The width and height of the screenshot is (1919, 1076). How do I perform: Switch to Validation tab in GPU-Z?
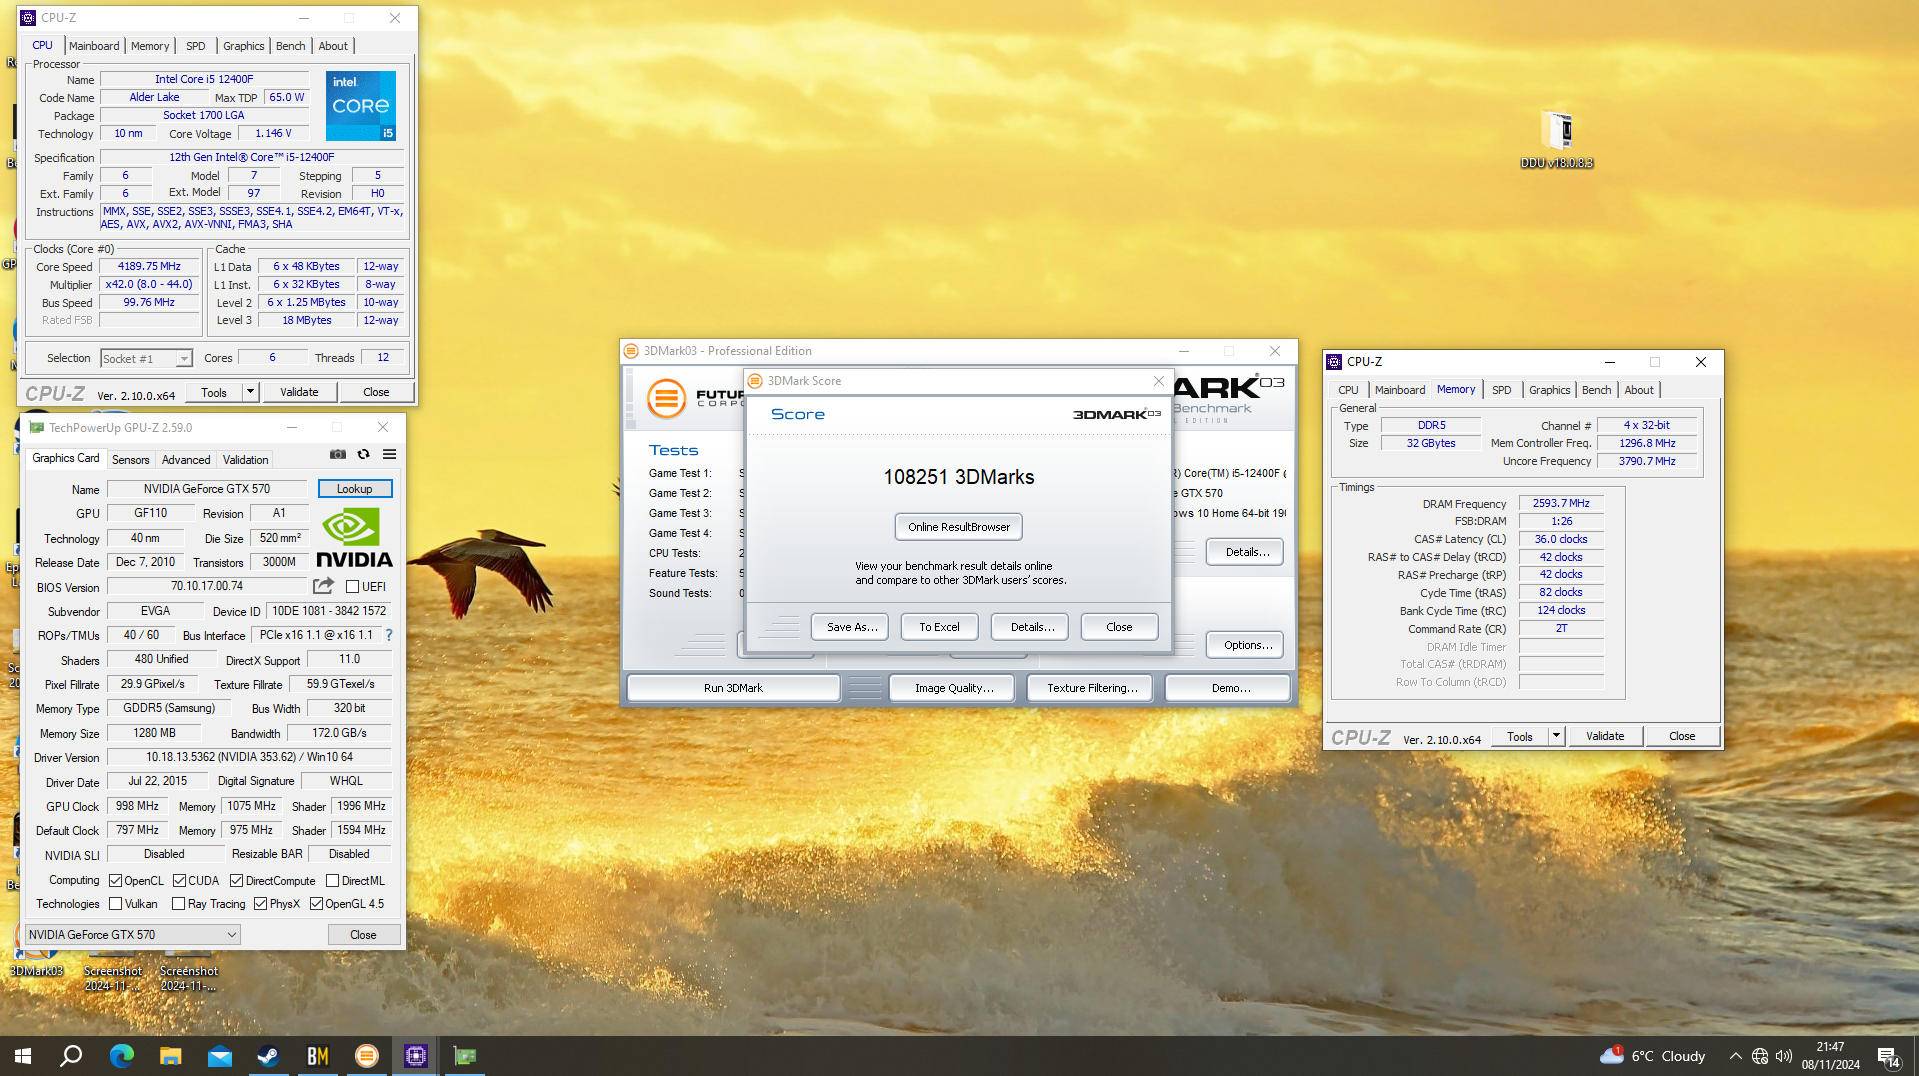point(245,460)
